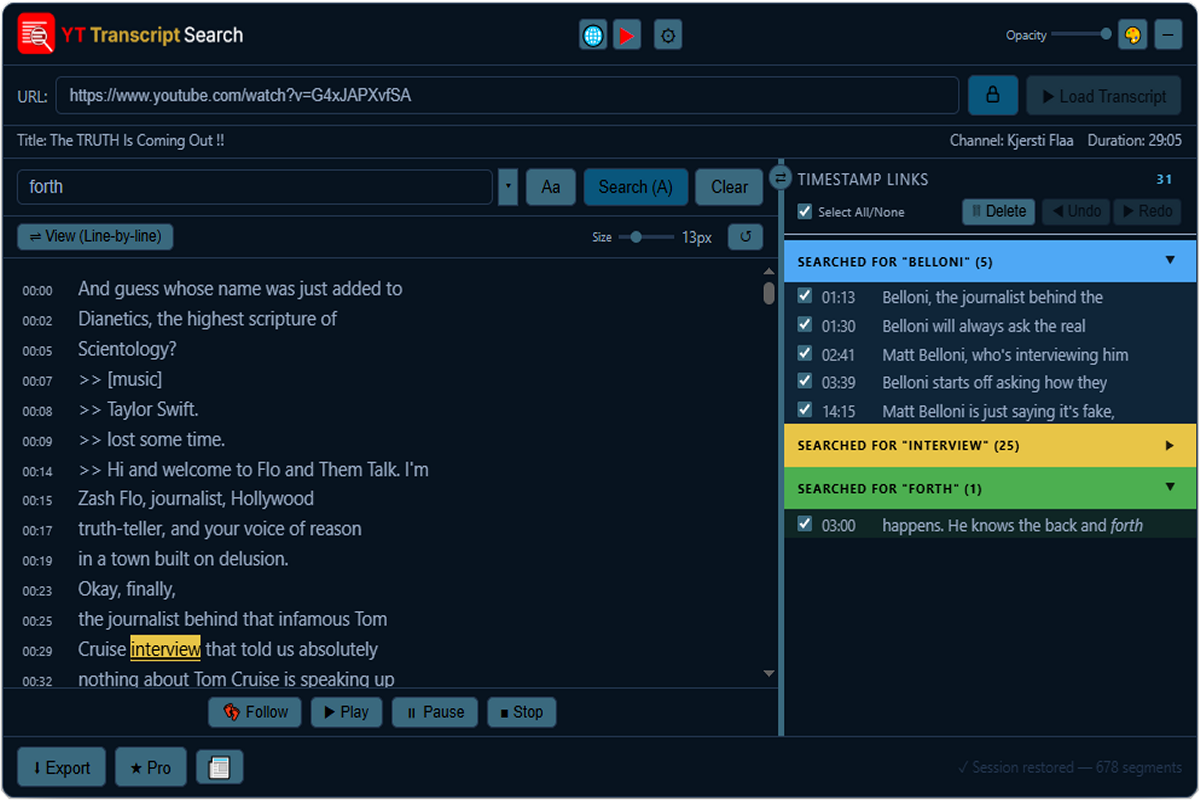Image resolution: width=1200 pixels, height=800 pixels.
Task: Reset font size with the refresh icon
Action: (x=745, y=237)
